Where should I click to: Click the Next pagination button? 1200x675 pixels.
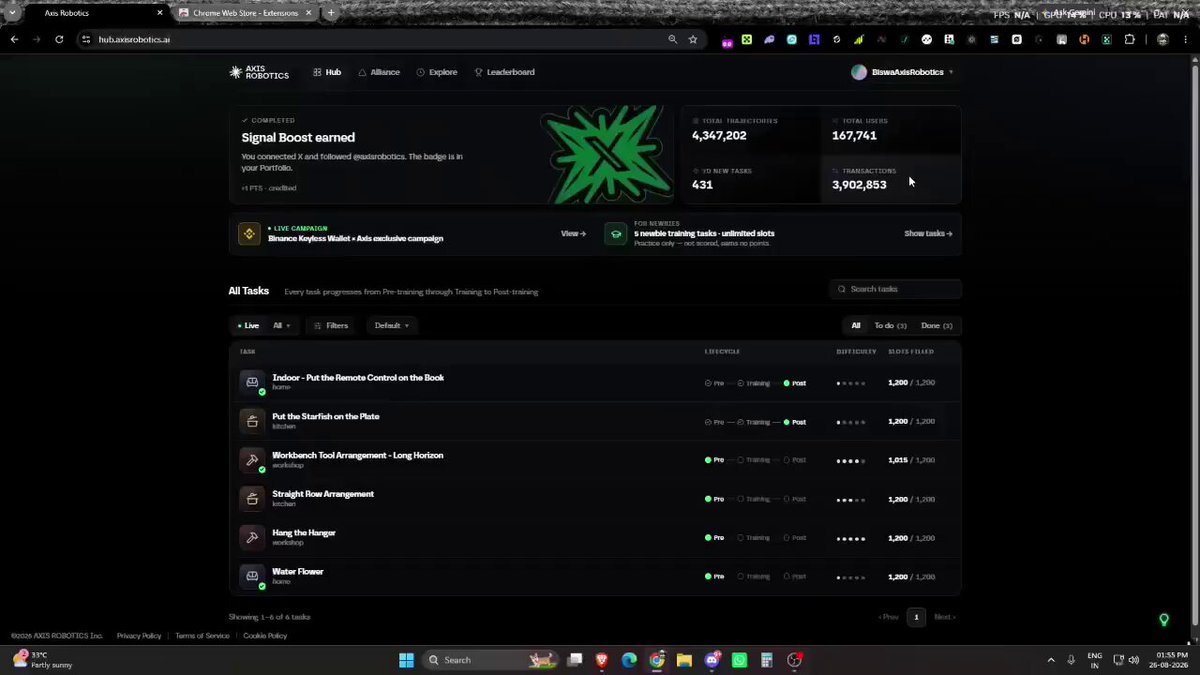[x=944, y=617]
